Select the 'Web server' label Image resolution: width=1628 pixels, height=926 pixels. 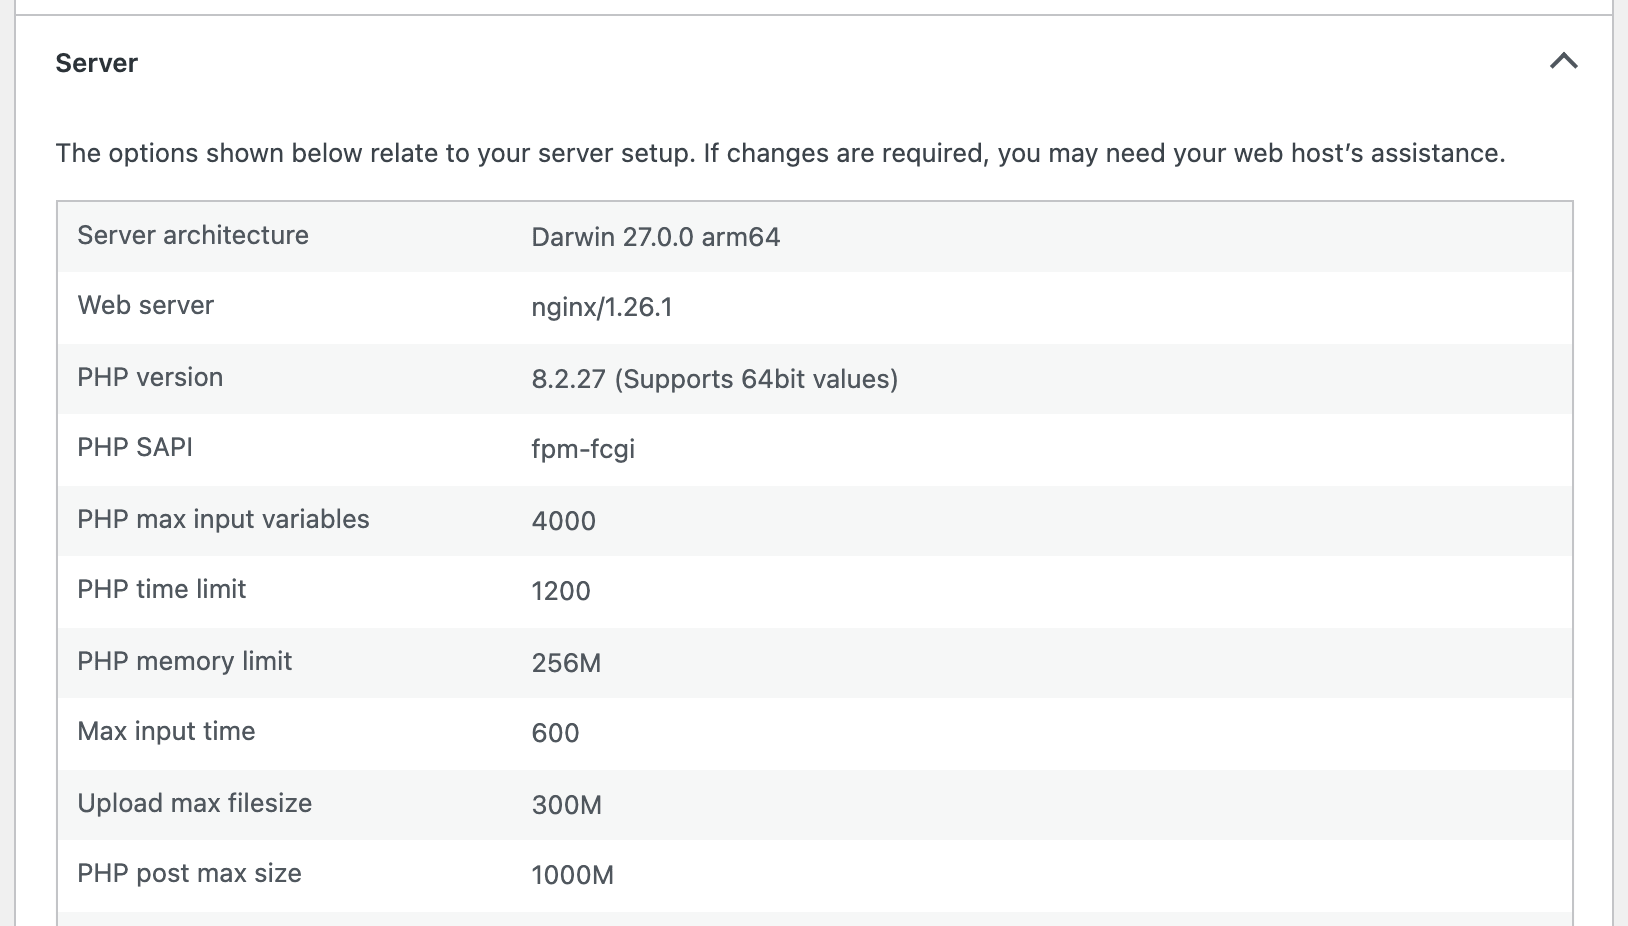click(x=146, y=305)
